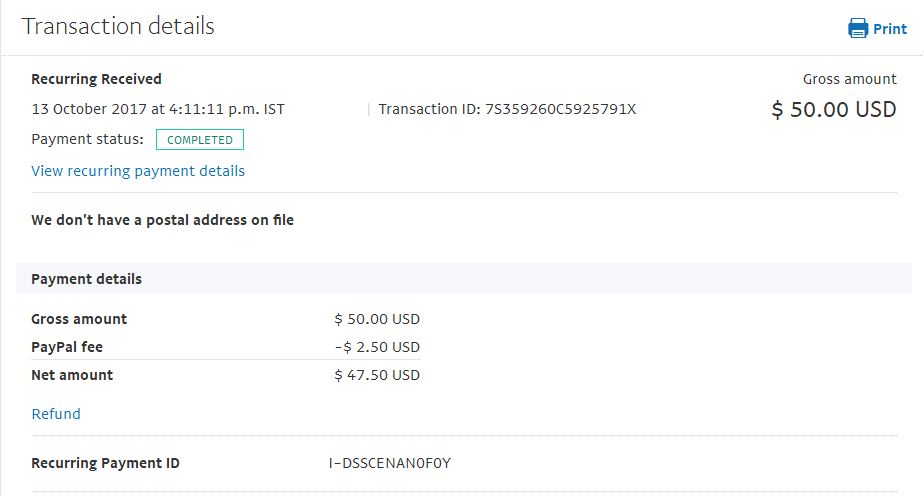Click recurring payment ID value I-DSSCENAN0F0Y
Image resolution: width=924 pixels, height=497 pixels.
pos(390,463)
